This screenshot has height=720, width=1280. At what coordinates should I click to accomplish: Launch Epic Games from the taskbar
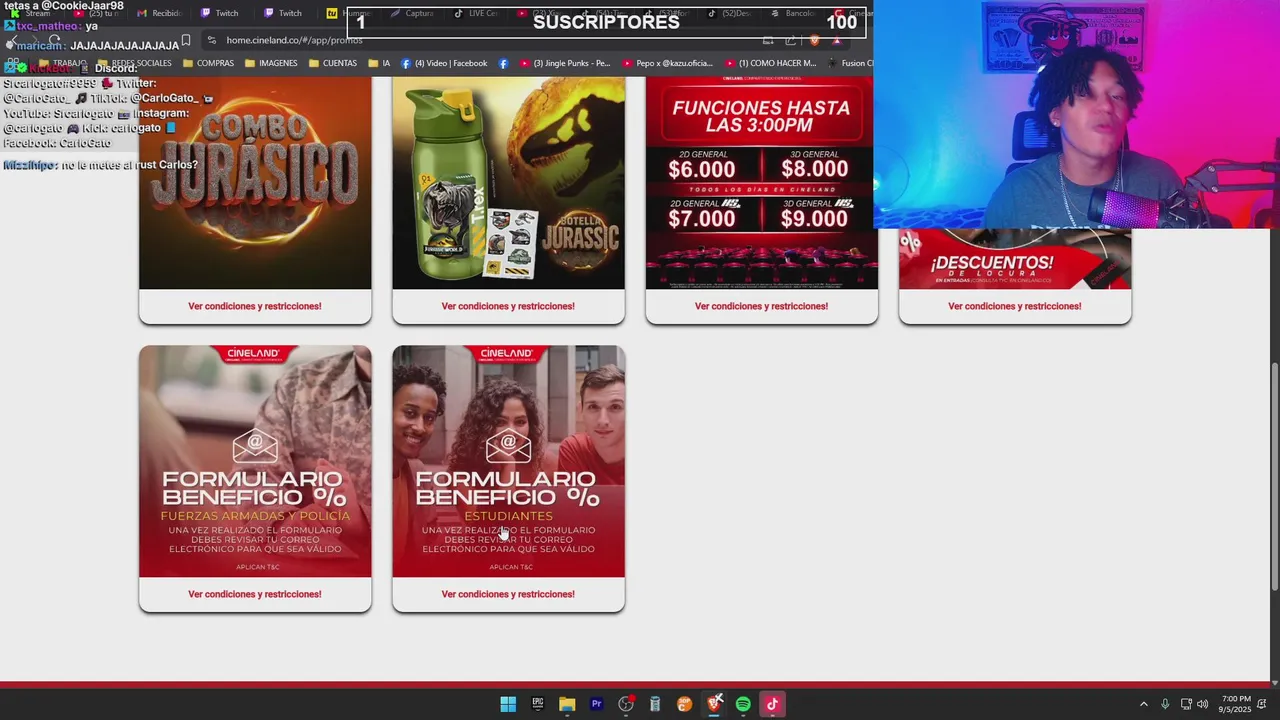click(x=538, y=704)
